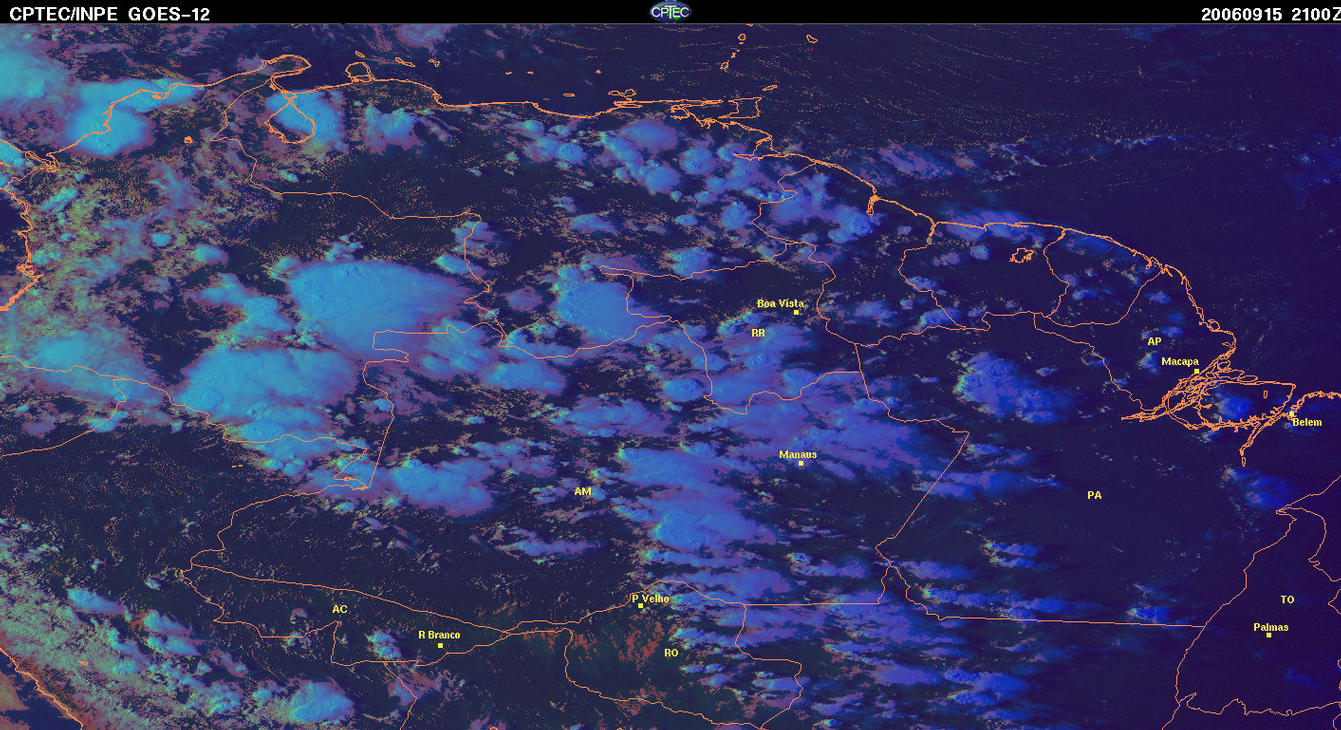The height and width of the screenshot is (730, 1341).
Task: Select the Manaus city label
Action: pyautogui.click(x=798, y=454)
